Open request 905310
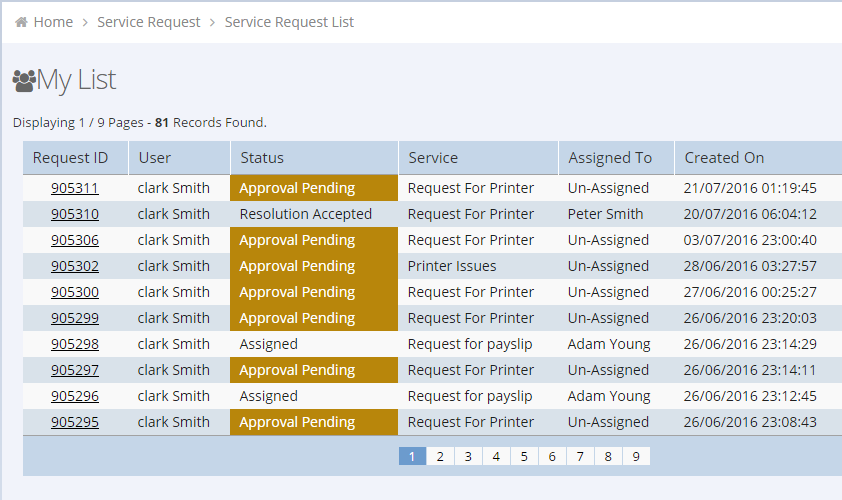This screenshot has height=500, width=842. click(75, 214)
